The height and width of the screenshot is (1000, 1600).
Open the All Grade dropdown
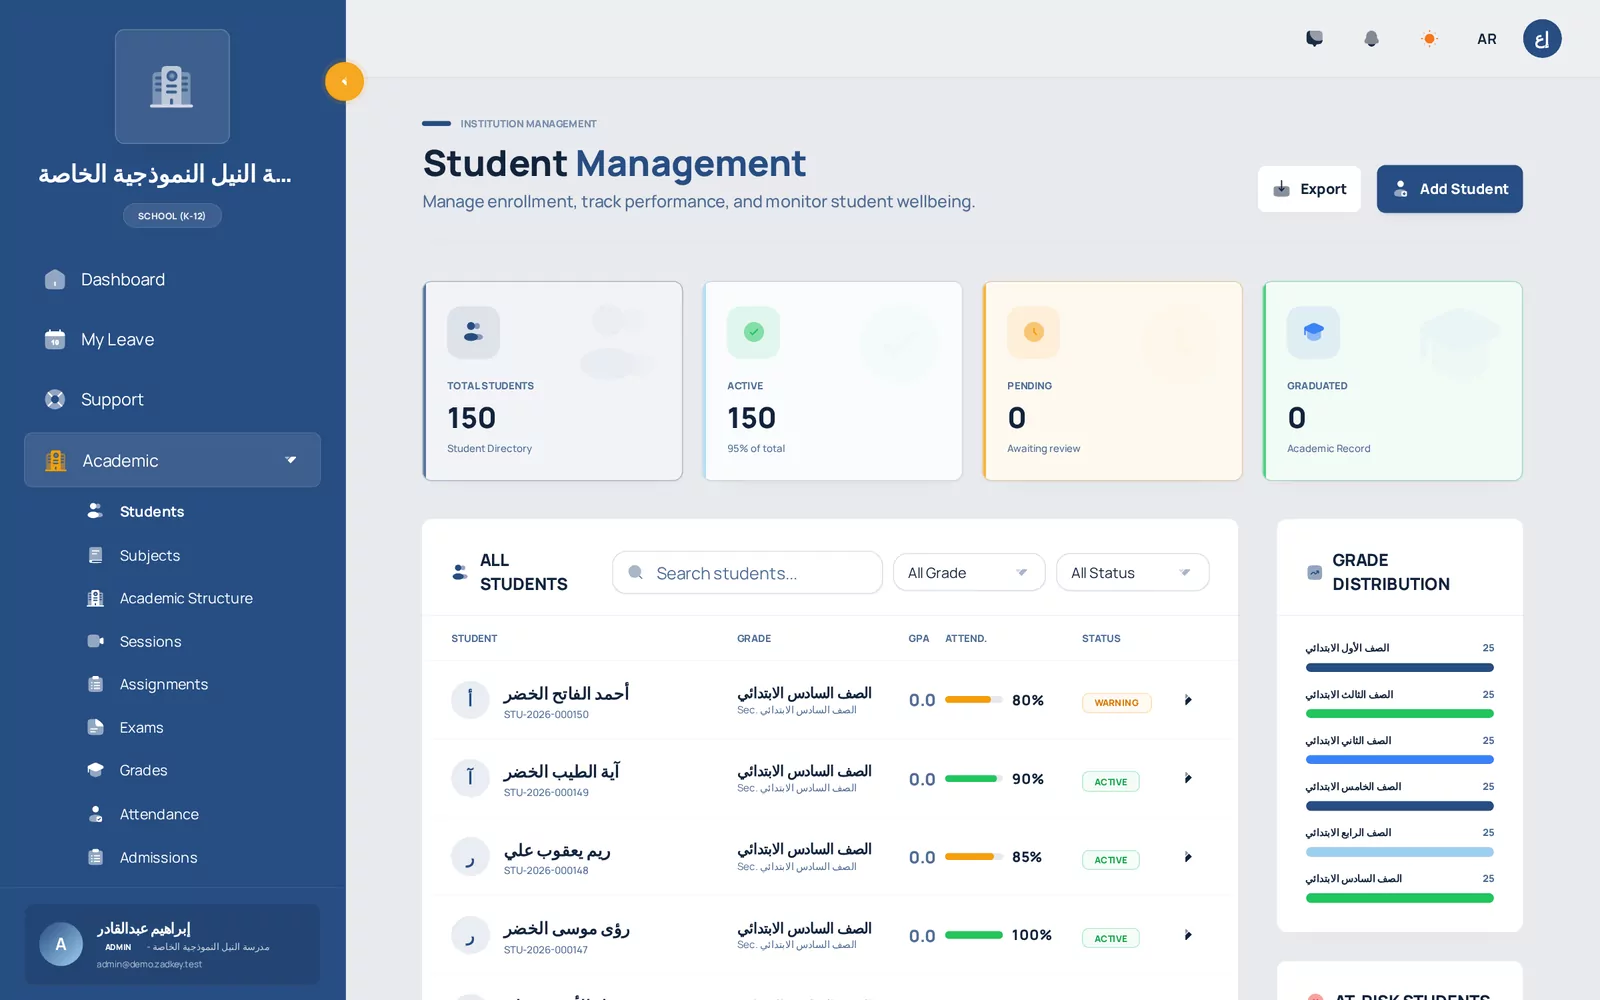click(968, 573)
